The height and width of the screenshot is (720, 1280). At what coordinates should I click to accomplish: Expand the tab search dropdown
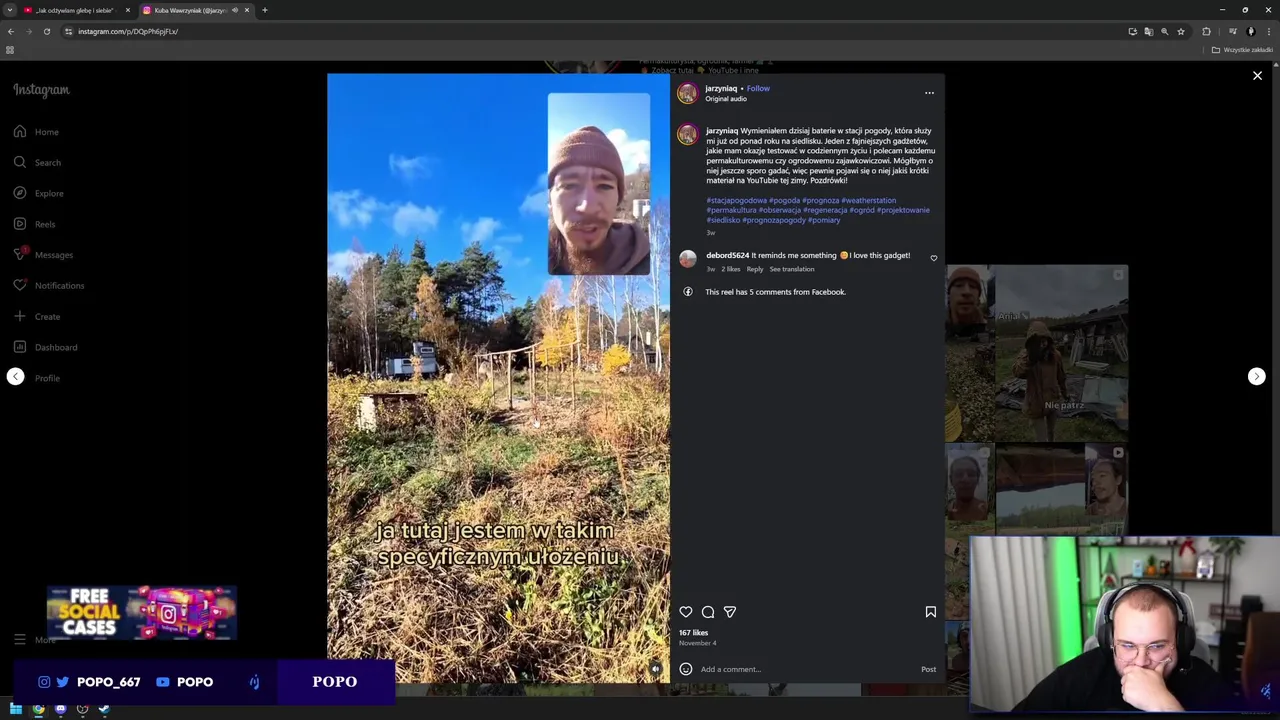point(9,10)
